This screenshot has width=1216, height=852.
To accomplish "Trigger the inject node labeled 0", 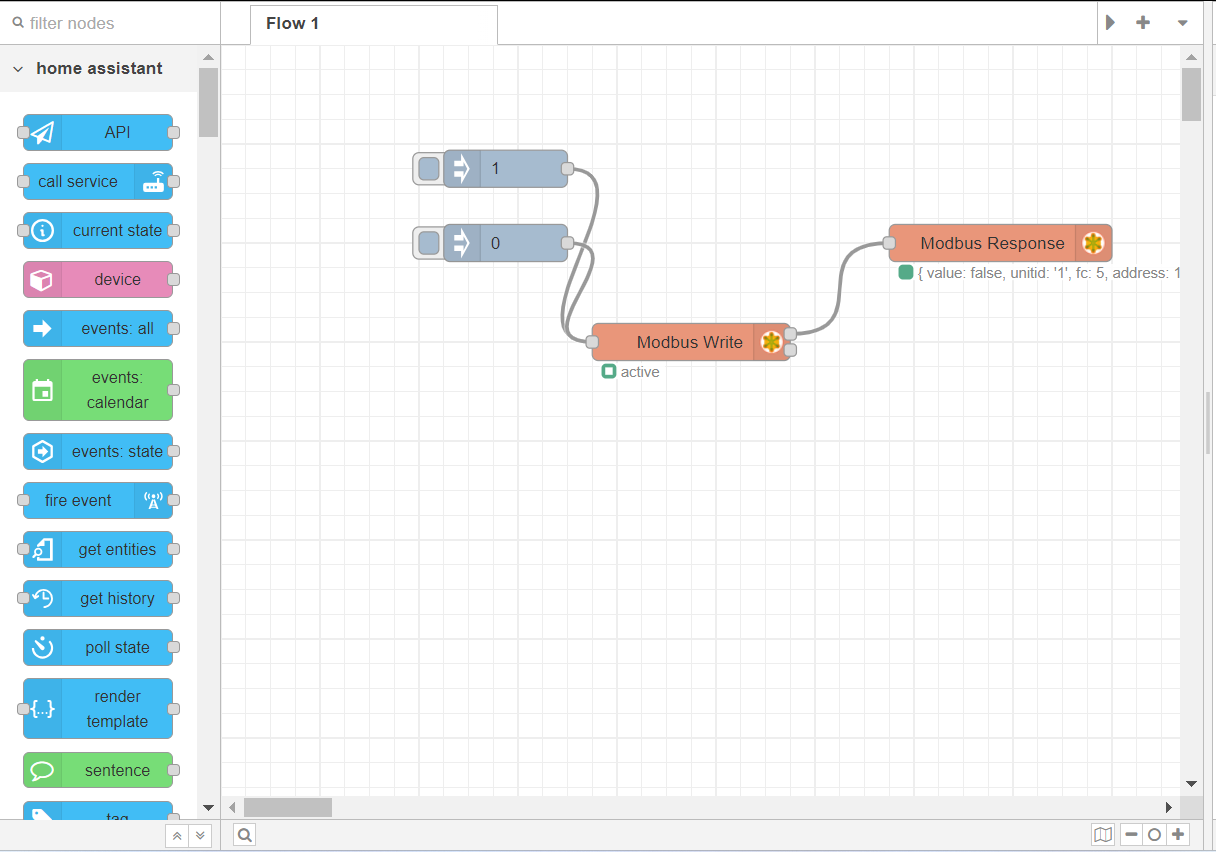I will [x=429, y=243].
